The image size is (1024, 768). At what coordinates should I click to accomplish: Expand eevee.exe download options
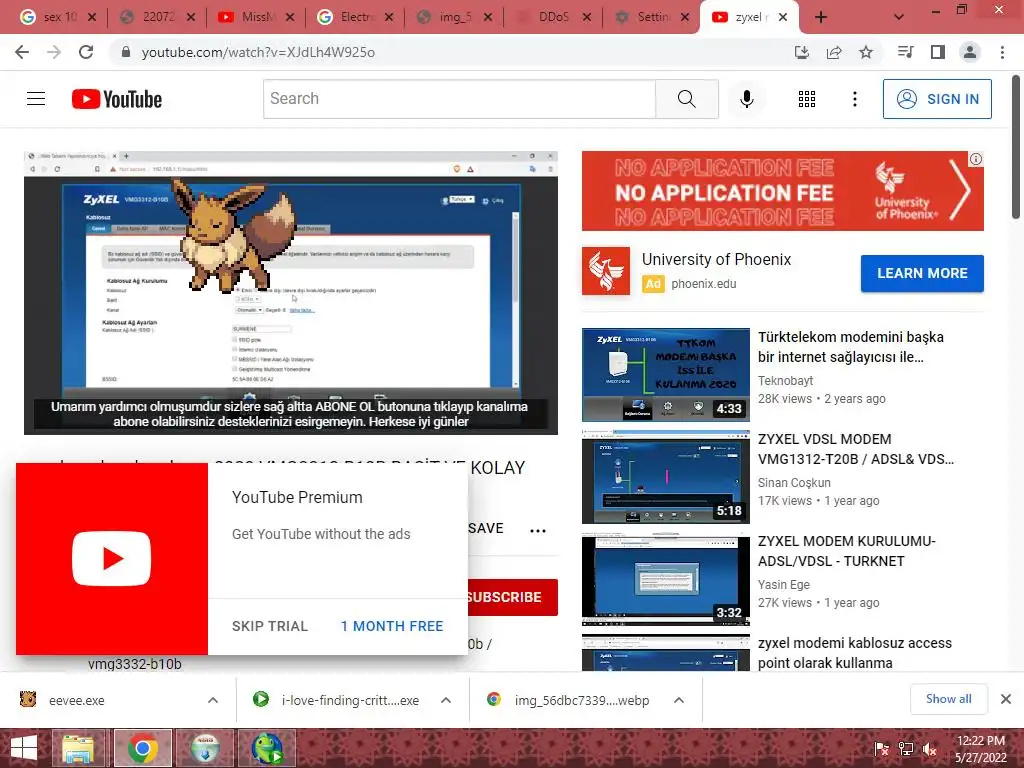pos(213,700)
